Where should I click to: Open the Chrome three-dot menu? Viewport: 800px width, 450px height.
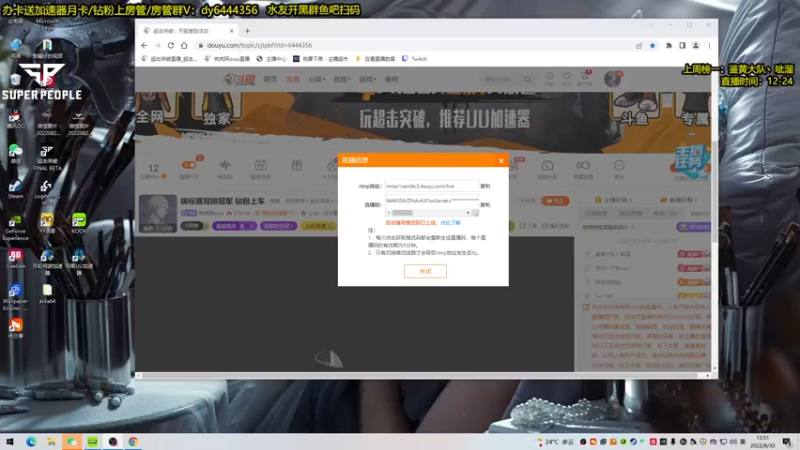(709, 45)
